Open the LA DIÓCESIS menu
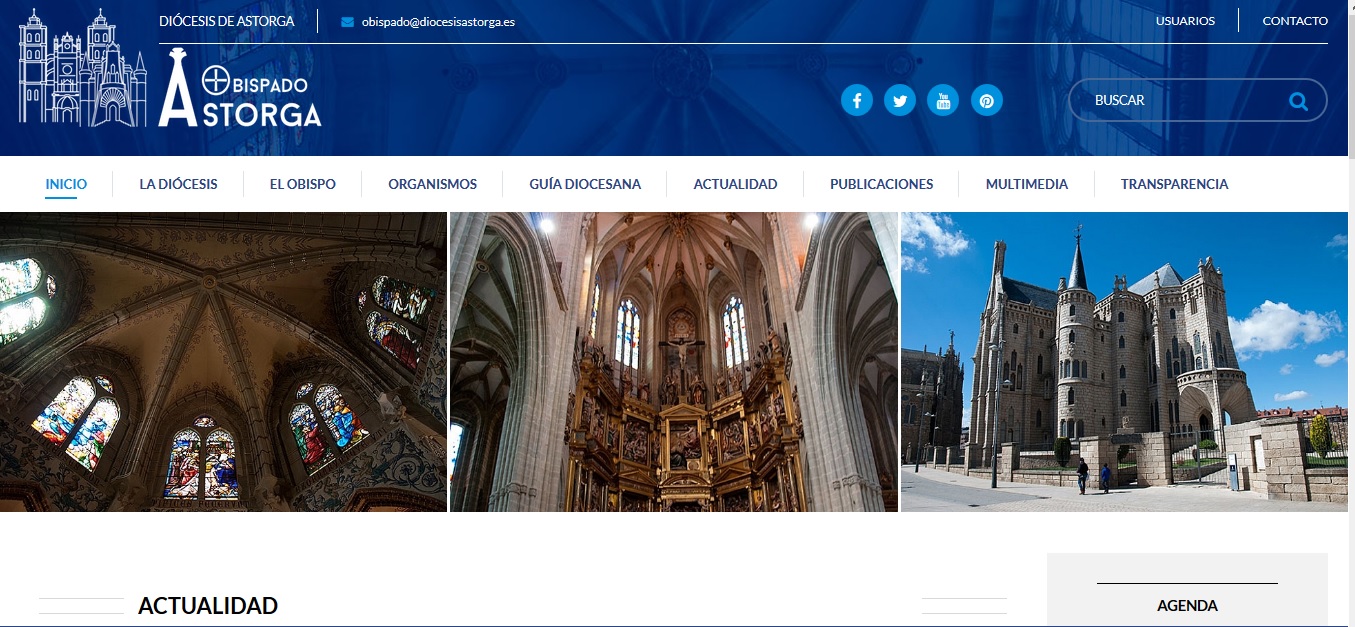1355x627 pixels. (x=178, y=184)
